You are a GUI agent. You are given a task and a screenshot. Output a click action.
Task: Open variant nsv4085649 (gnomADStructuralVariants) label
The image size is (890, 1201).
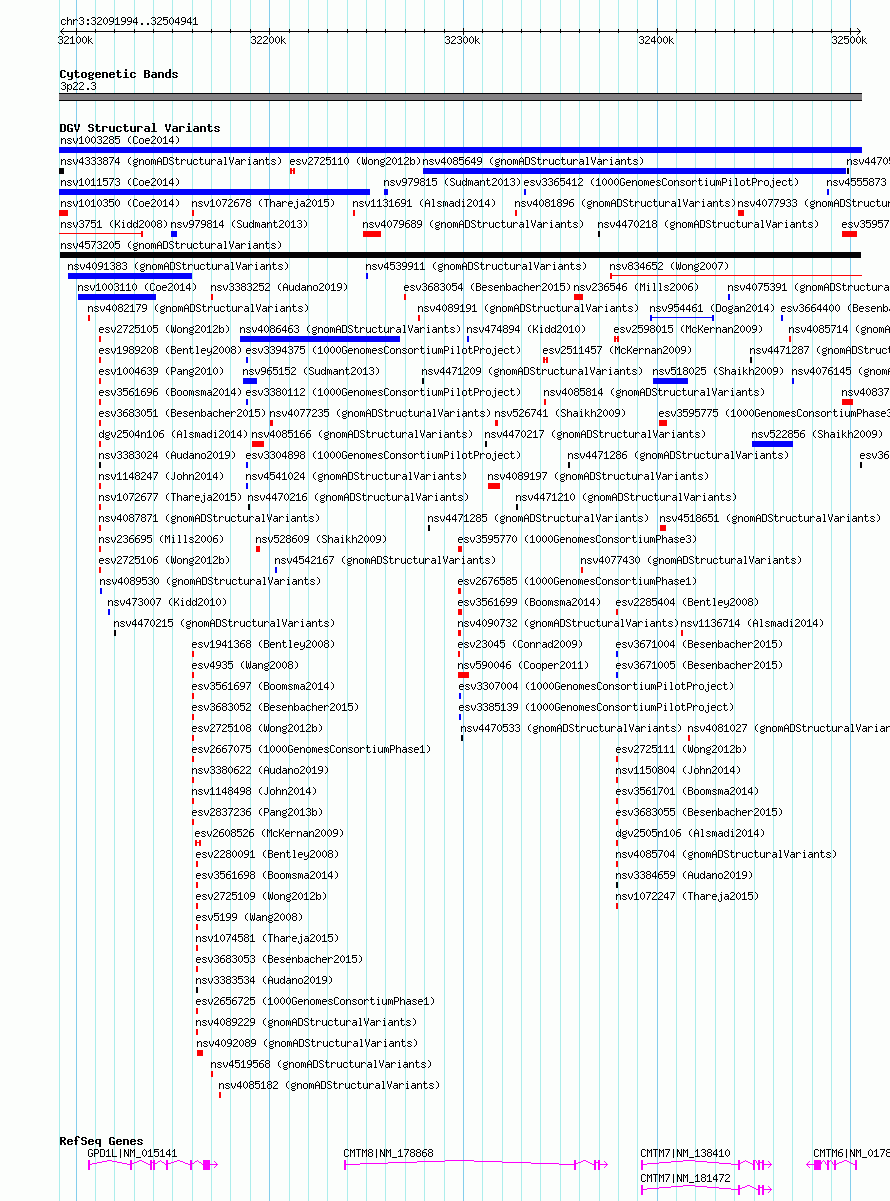pos(533,161)
